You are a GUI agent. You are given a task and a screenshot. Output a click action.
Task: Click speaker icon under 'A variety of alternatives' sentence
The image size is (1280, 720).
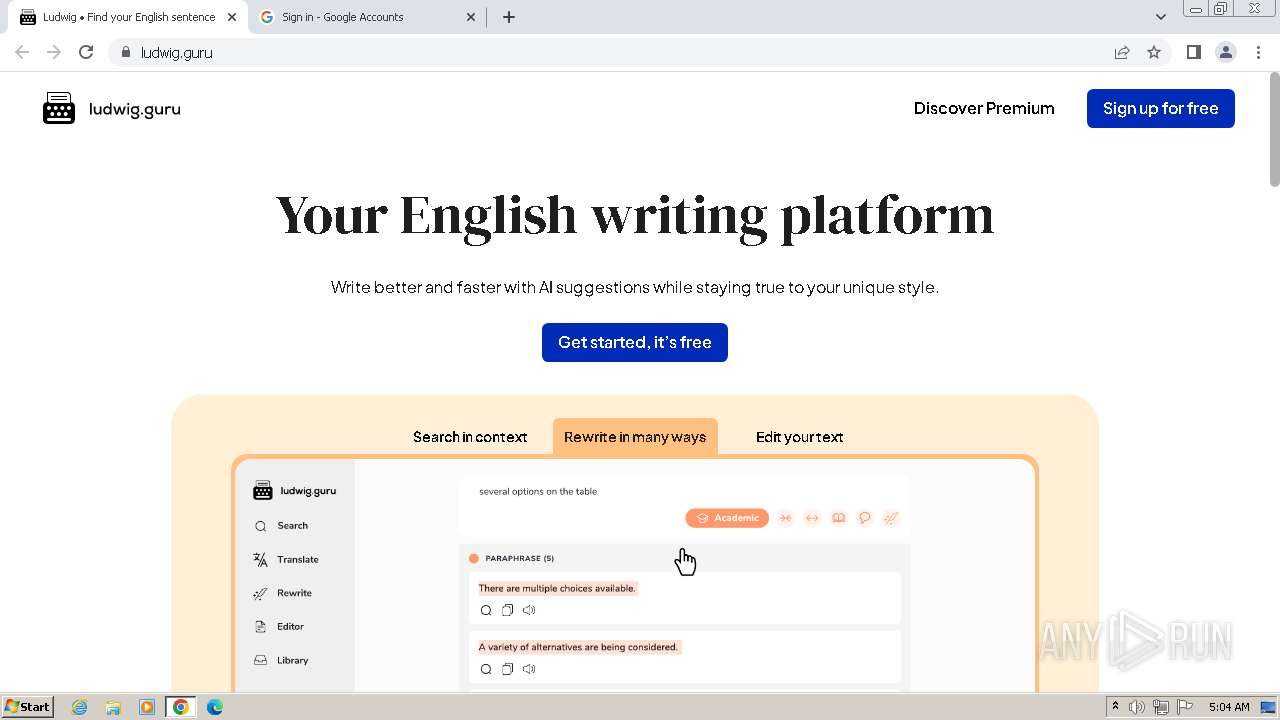click(529, 669)
